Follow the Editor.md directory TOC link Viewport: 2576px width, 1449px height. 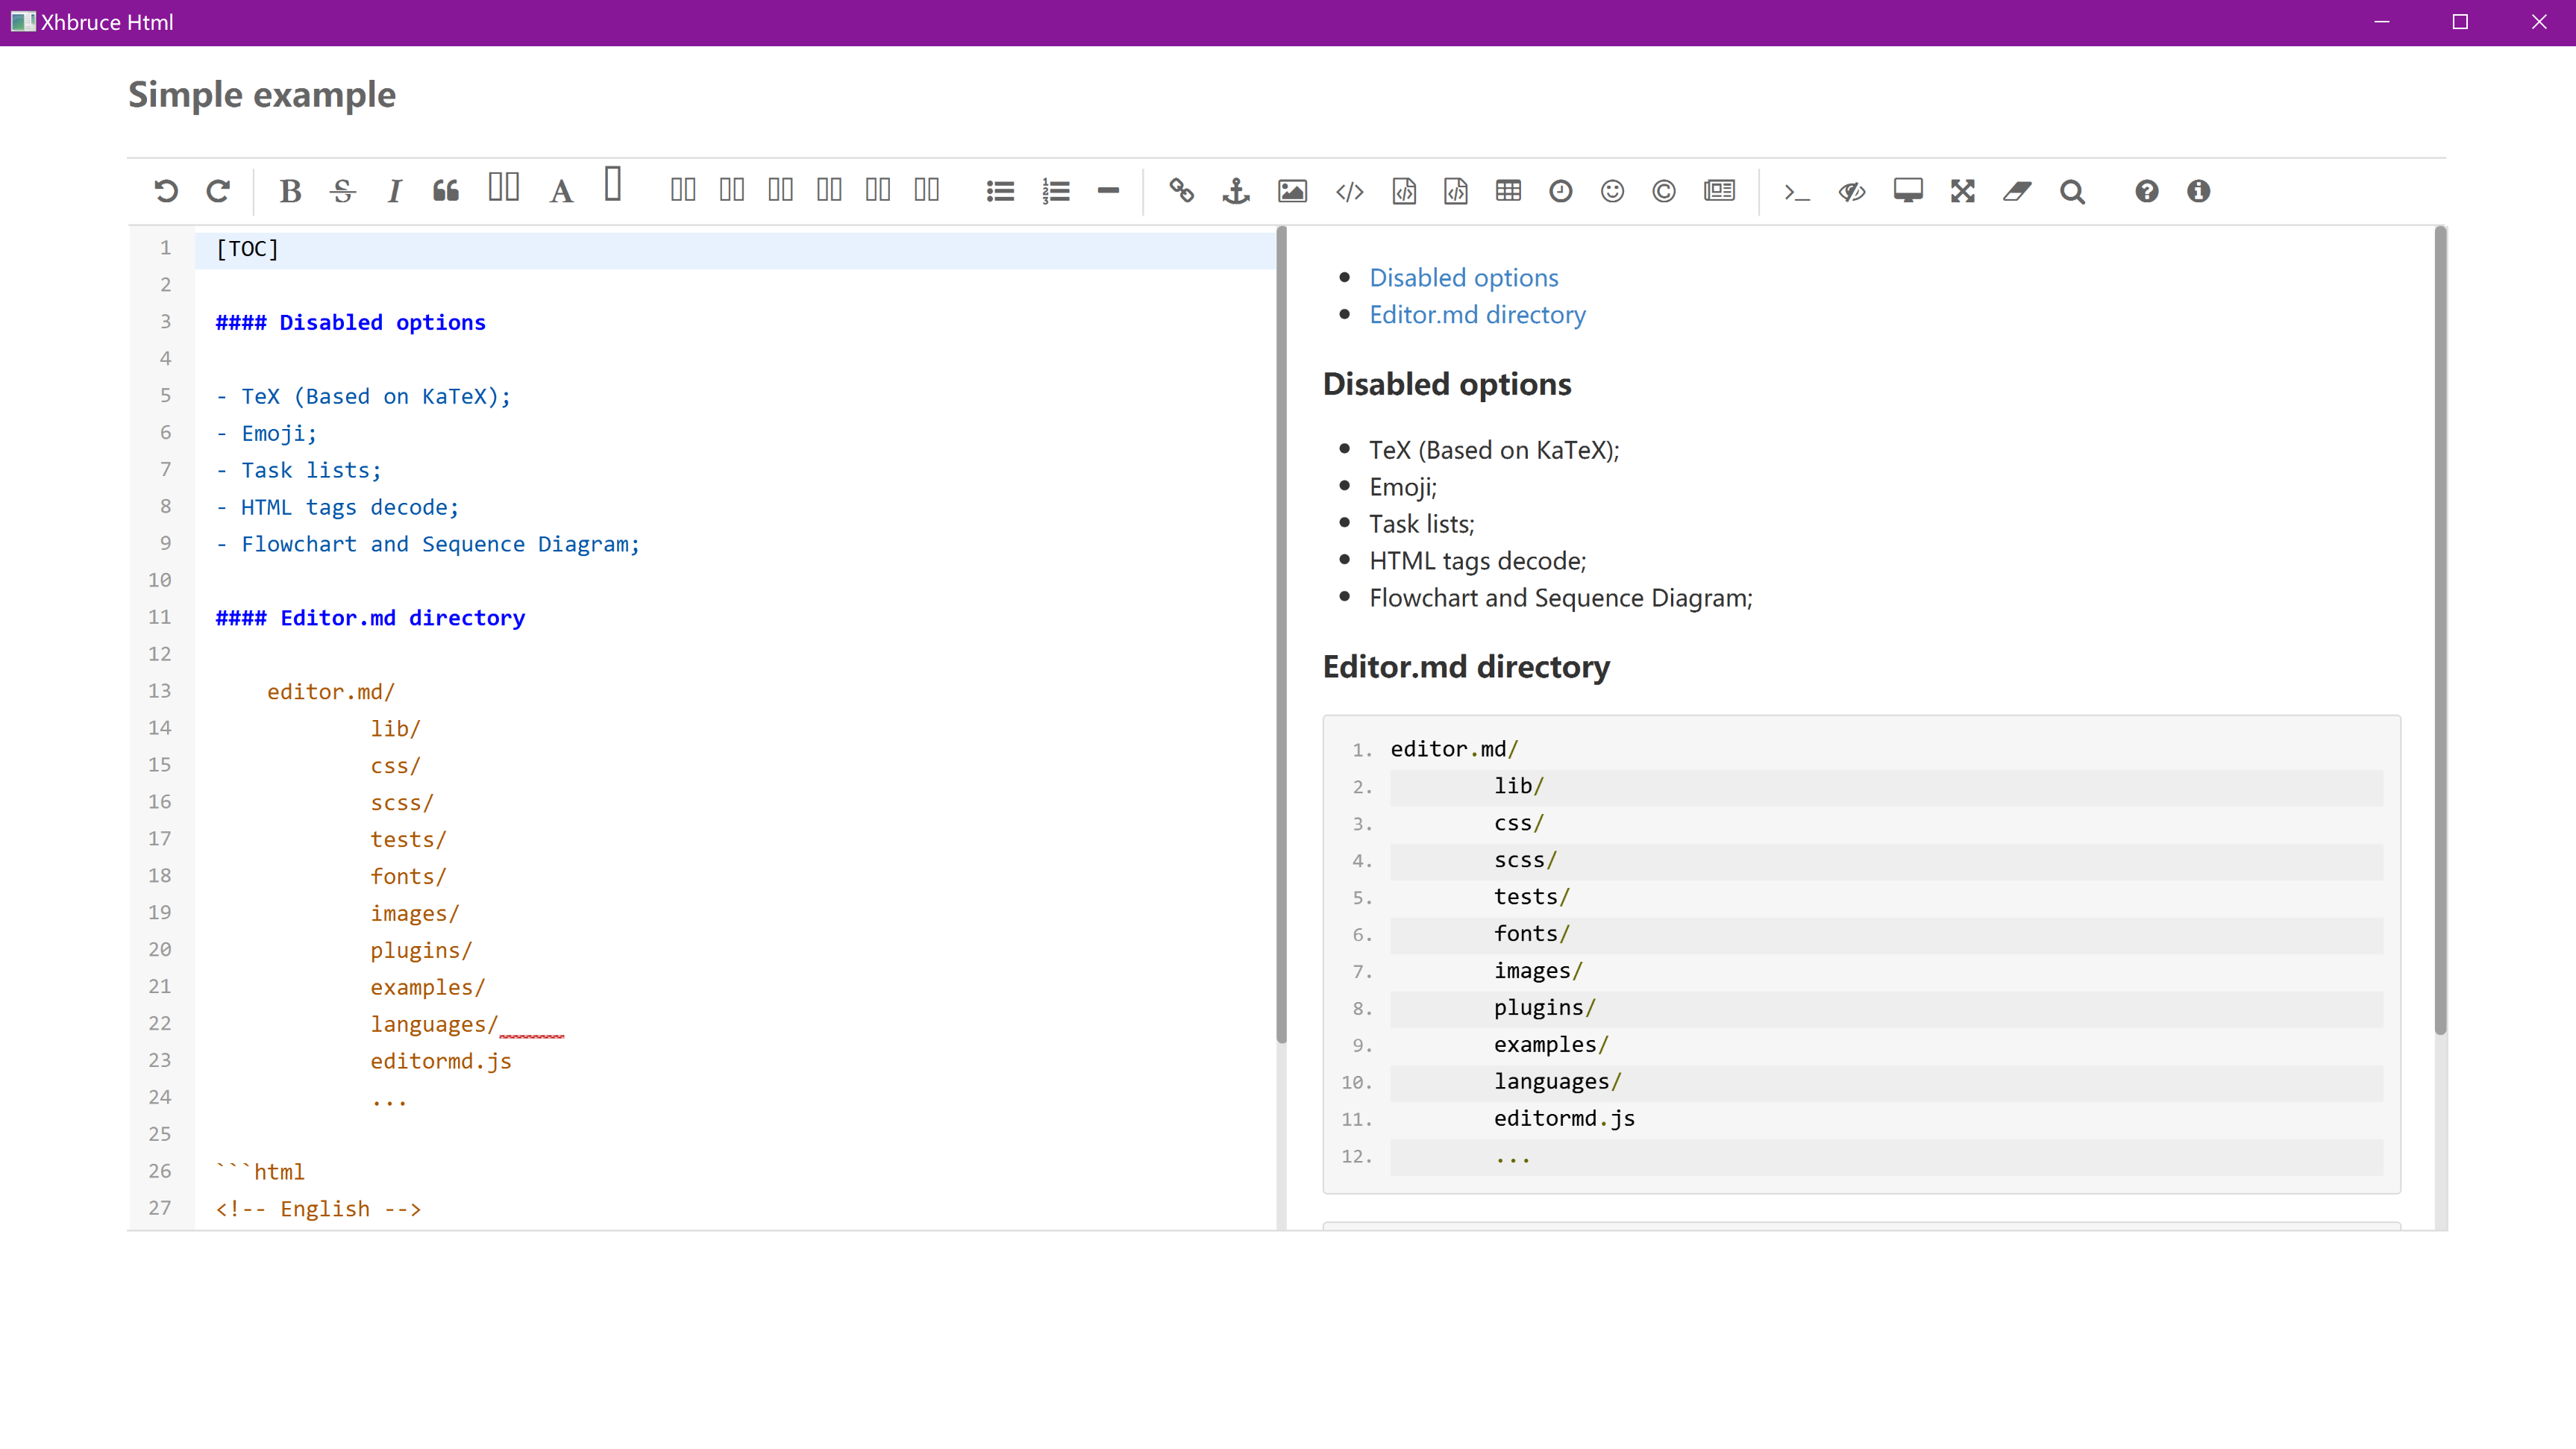coord(1477,315)
